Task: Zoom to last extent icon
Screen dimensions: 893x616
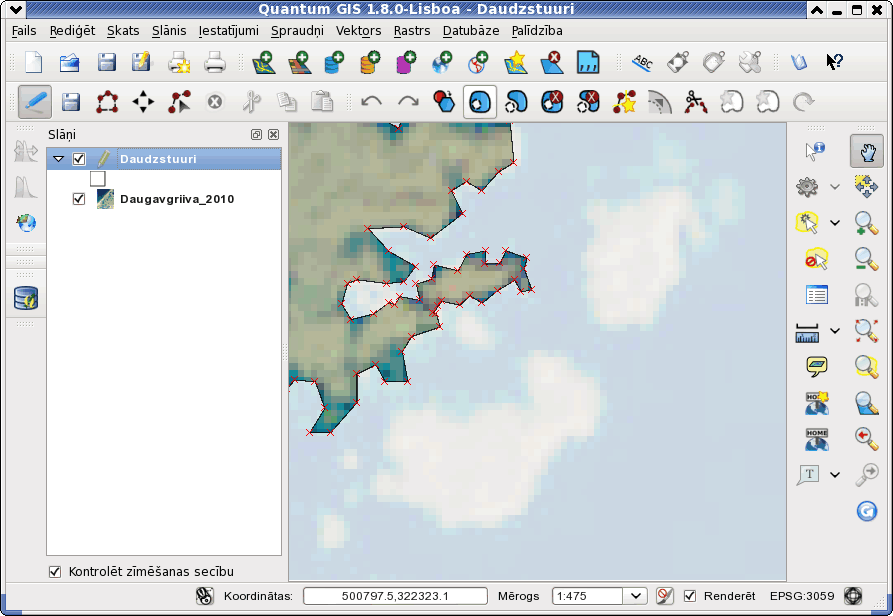Action: [866, 438]
